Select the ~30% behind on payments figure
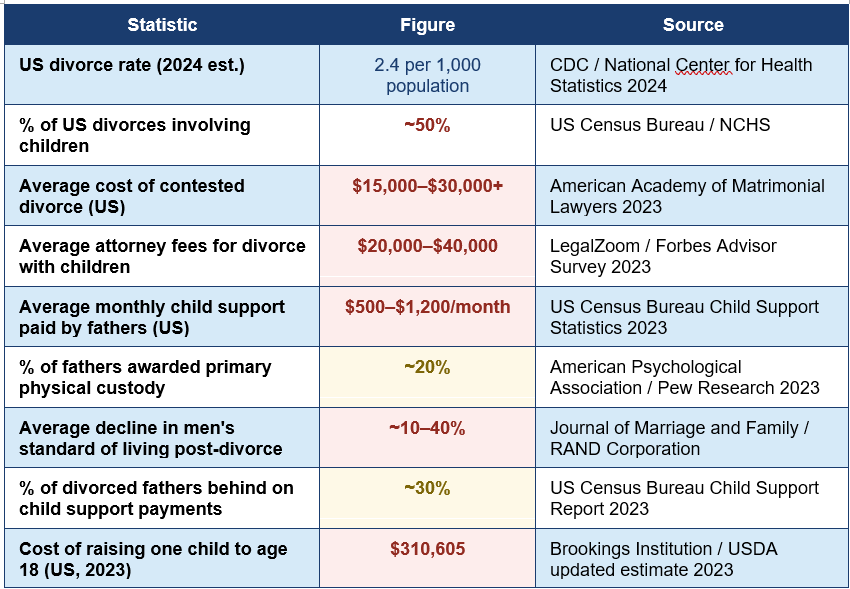The height and width of the screenshot is (589, 850). point(427,488)
